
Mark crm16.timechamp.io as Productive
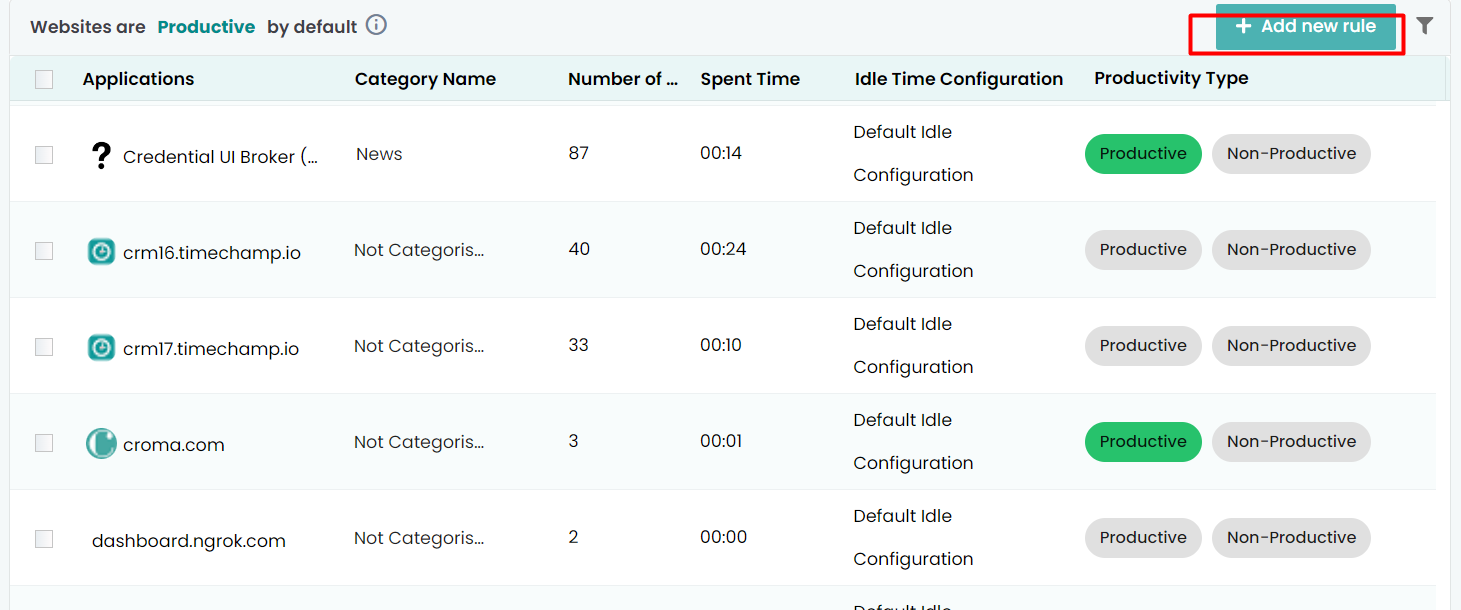point(1143,250)
